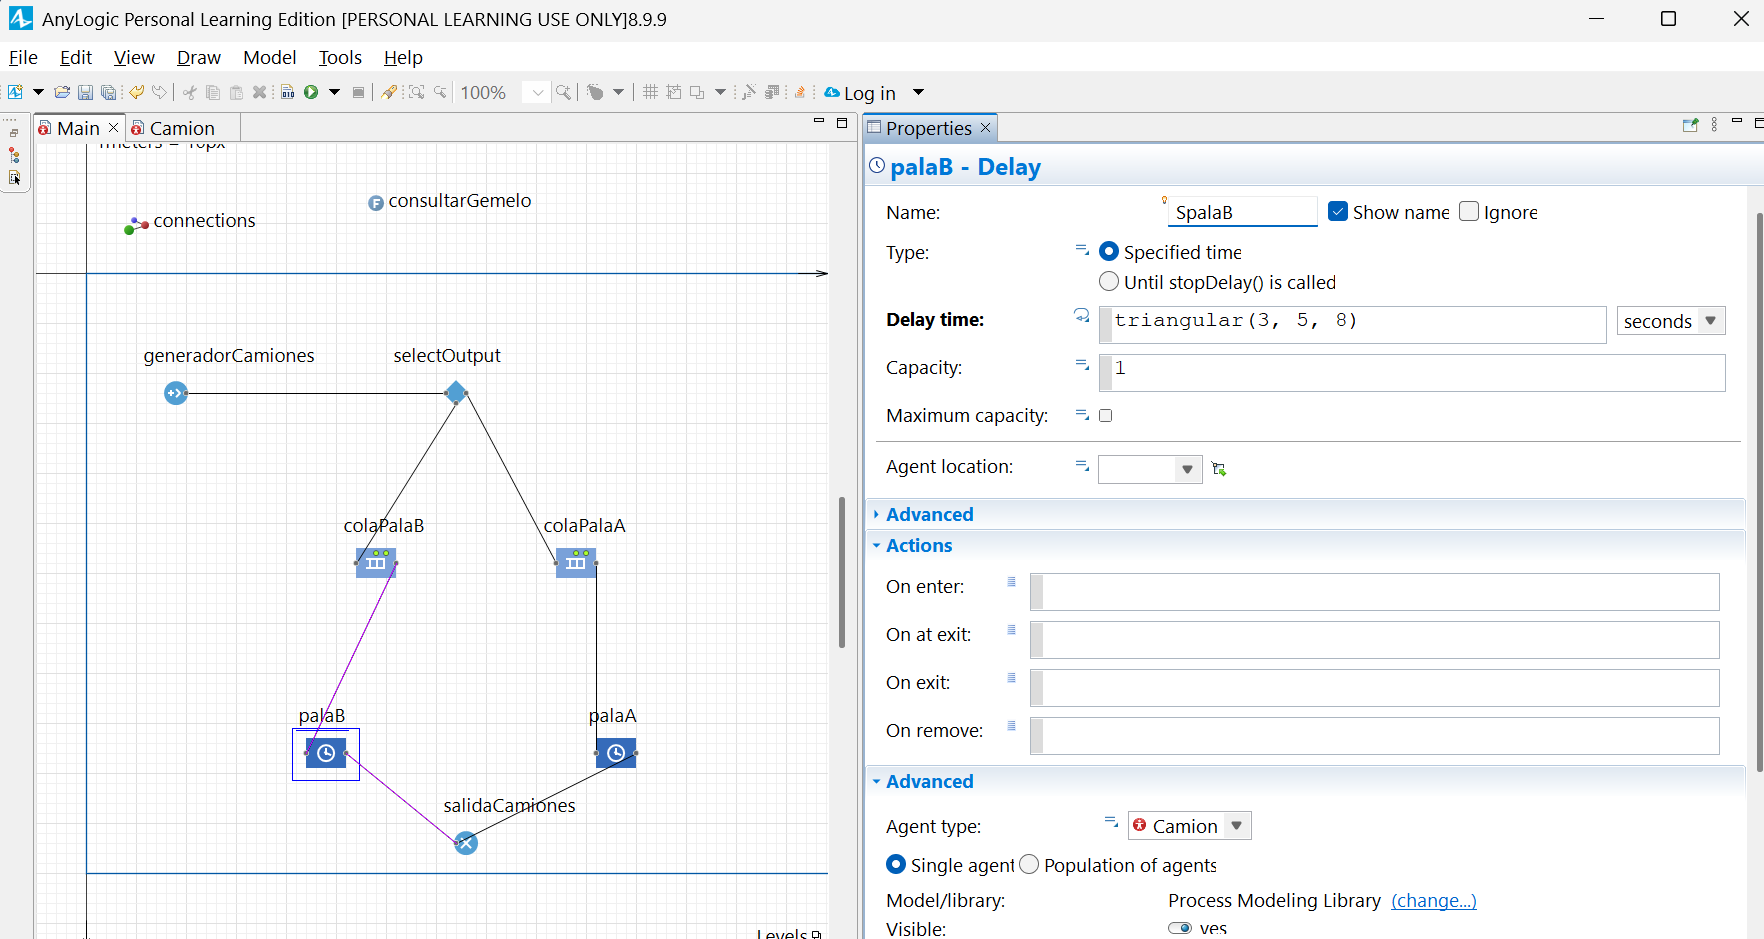Screen dimensions: 1764x939
Task: Open the Draw menu
Action: click(199, 57)
